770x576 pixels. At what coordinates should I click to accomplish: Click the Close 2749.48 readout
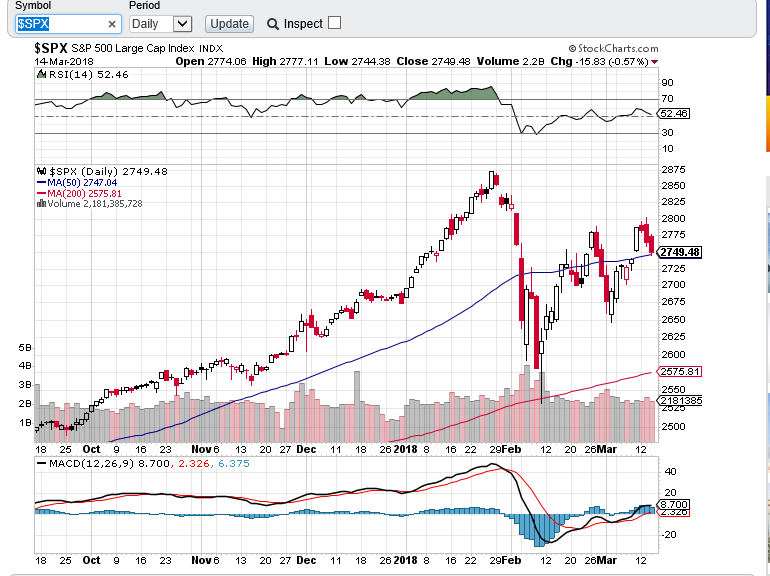click(434, 61)
